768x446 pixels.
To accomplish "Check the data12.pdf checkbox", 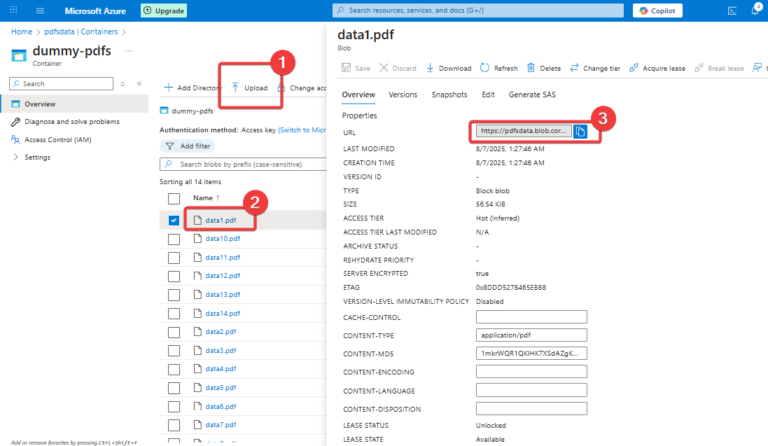I will click(174, 276).
